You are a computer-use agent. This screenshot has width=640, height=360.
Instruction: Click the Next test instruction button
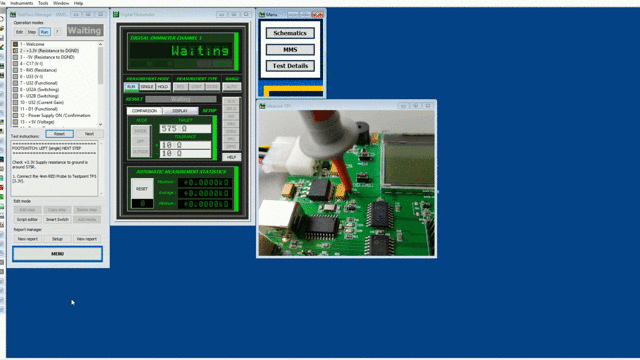point(89,134)
